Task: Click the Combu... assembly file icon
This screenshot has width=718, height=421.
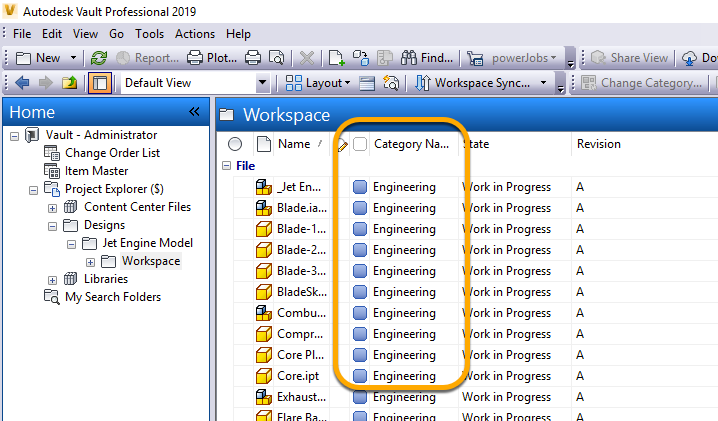Action: (264, 313)
